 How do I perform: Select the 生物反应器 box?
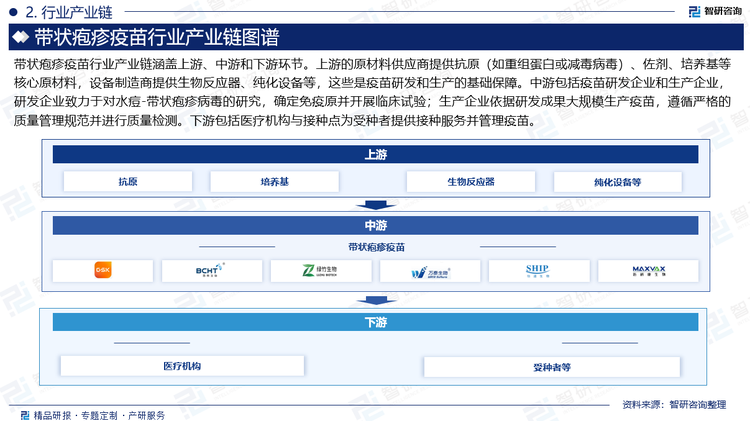[471, 182]
